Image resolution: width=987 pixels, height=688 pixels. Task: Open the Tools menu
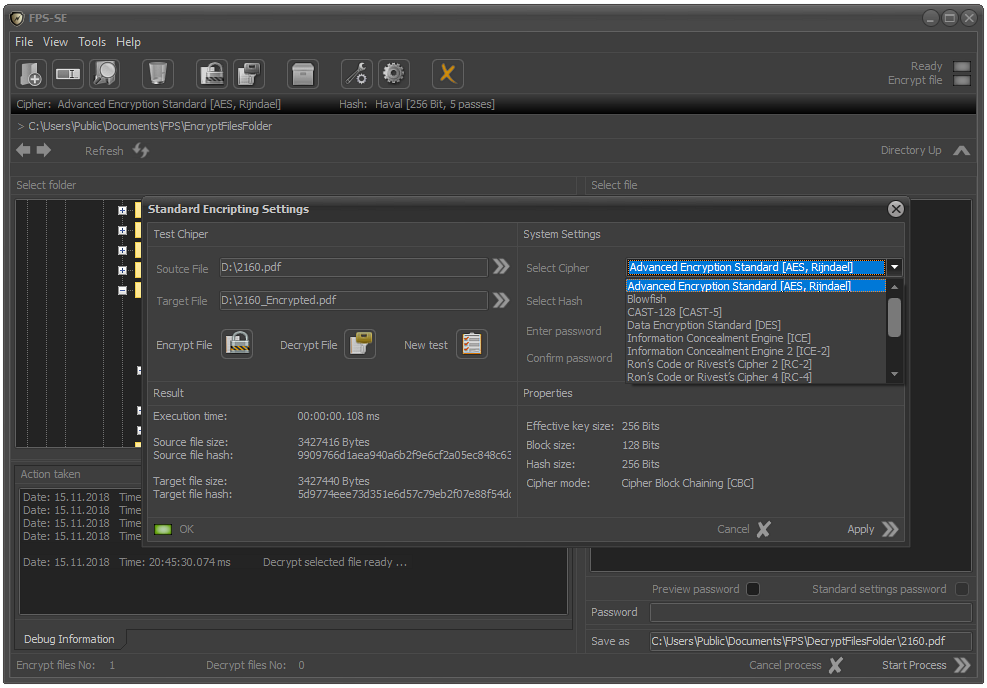click(92, 42)
